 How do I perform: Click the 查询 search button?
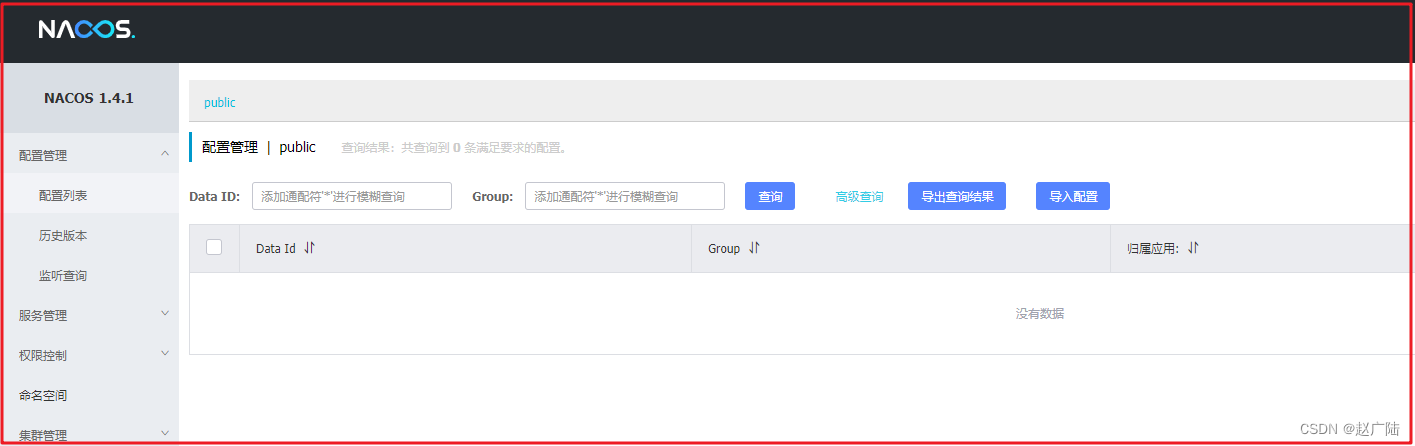[x=770, y=196]
